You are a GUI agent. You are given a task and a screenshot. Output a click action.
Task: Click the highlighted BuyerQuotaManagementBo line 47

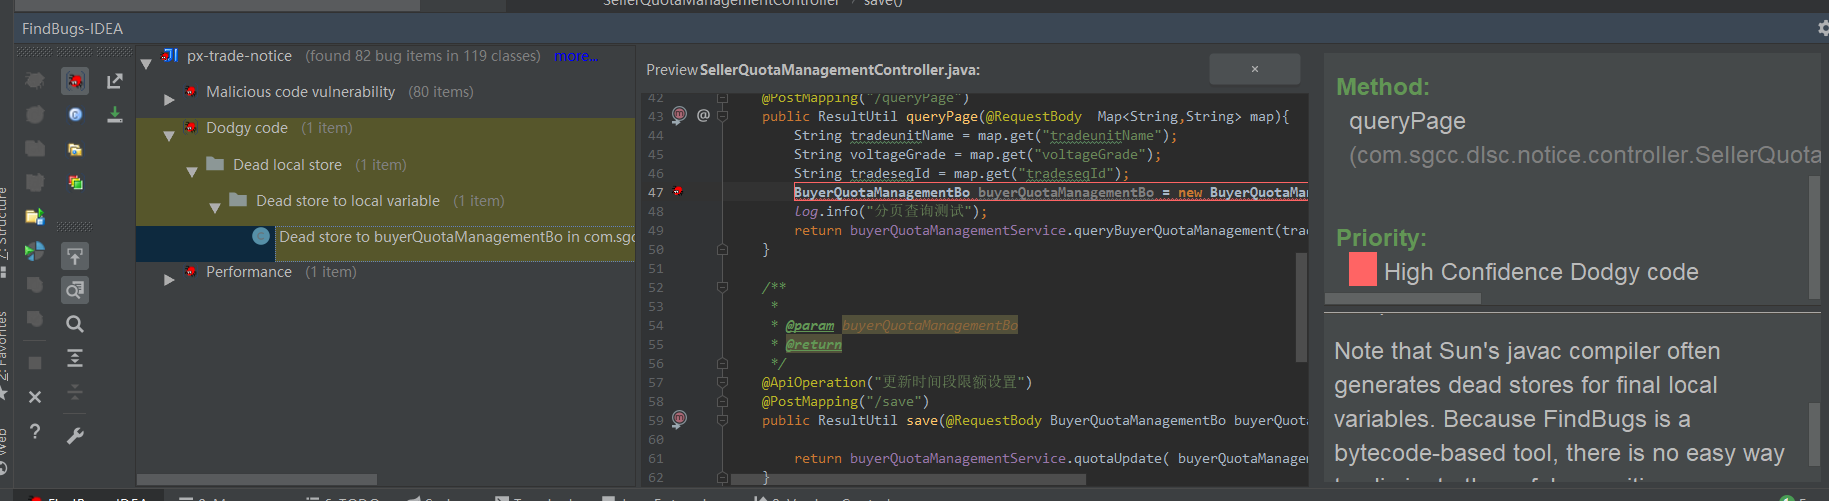point(1050,192)
